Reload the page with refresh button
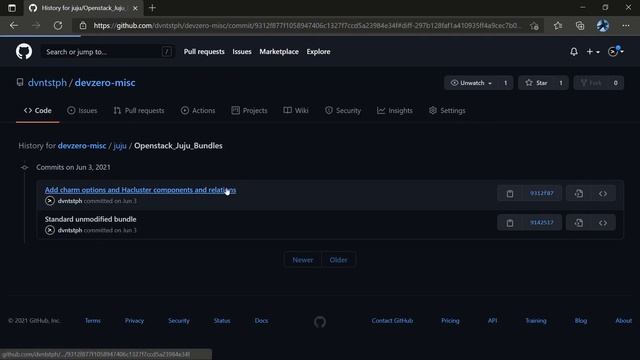Image resolution: width=640 pixels, height=360 pixels. coord(58,26)
